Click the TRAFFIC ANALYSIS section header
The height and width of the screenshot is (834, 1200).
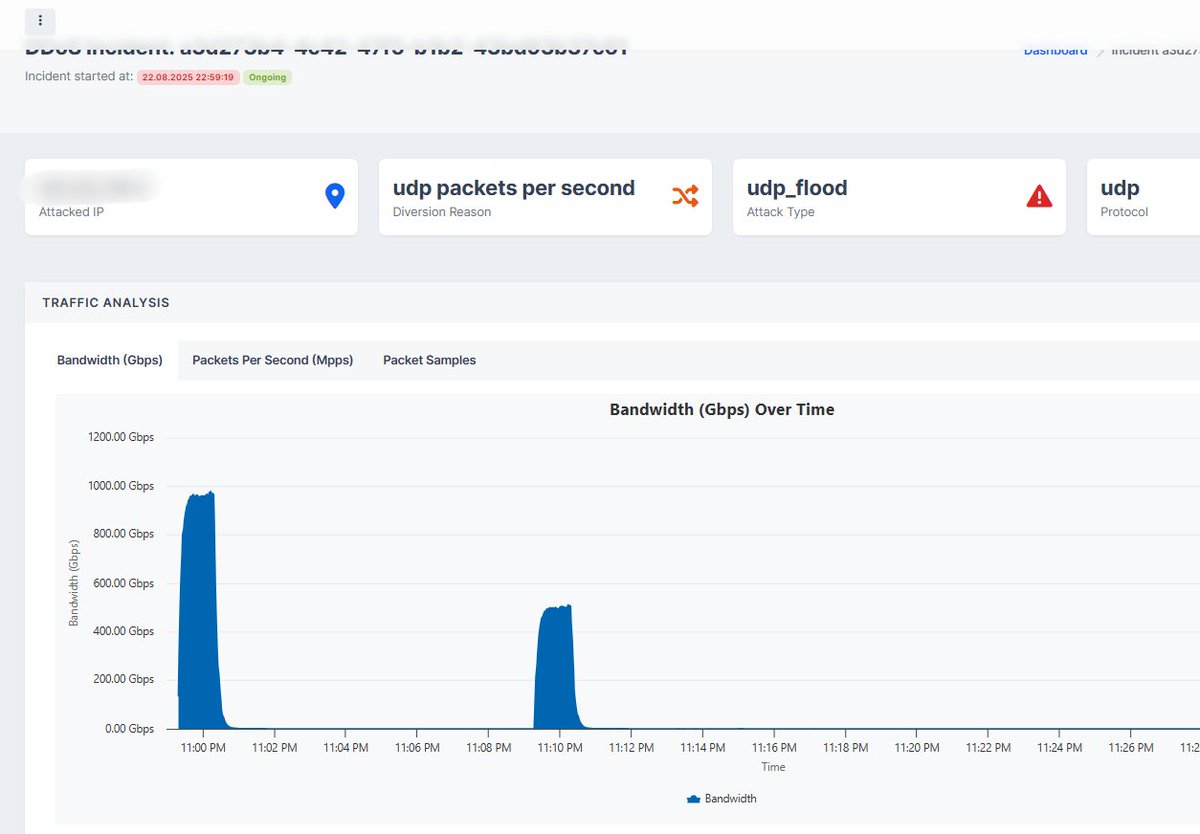[105, 302]
